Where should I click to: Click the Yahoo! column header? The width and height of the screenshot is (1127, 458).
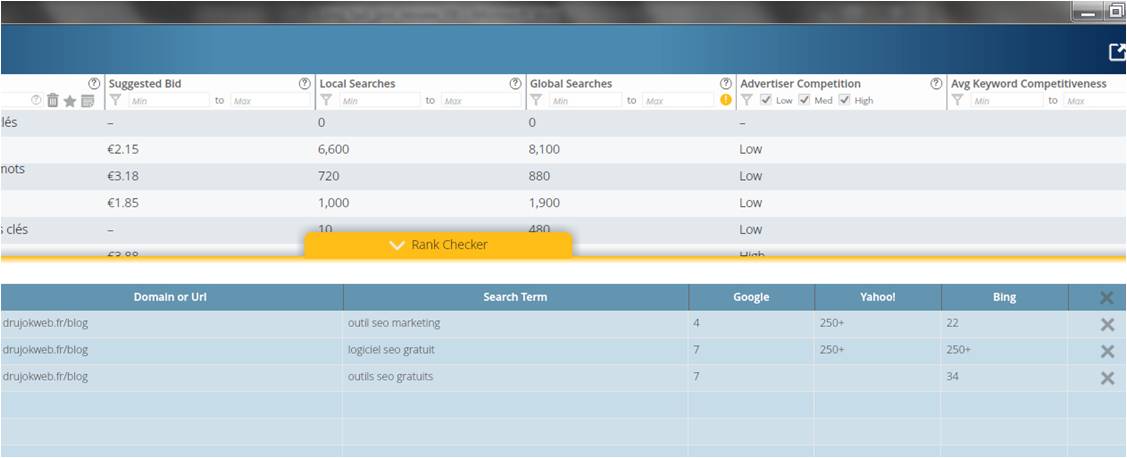(x=878, y=297)
